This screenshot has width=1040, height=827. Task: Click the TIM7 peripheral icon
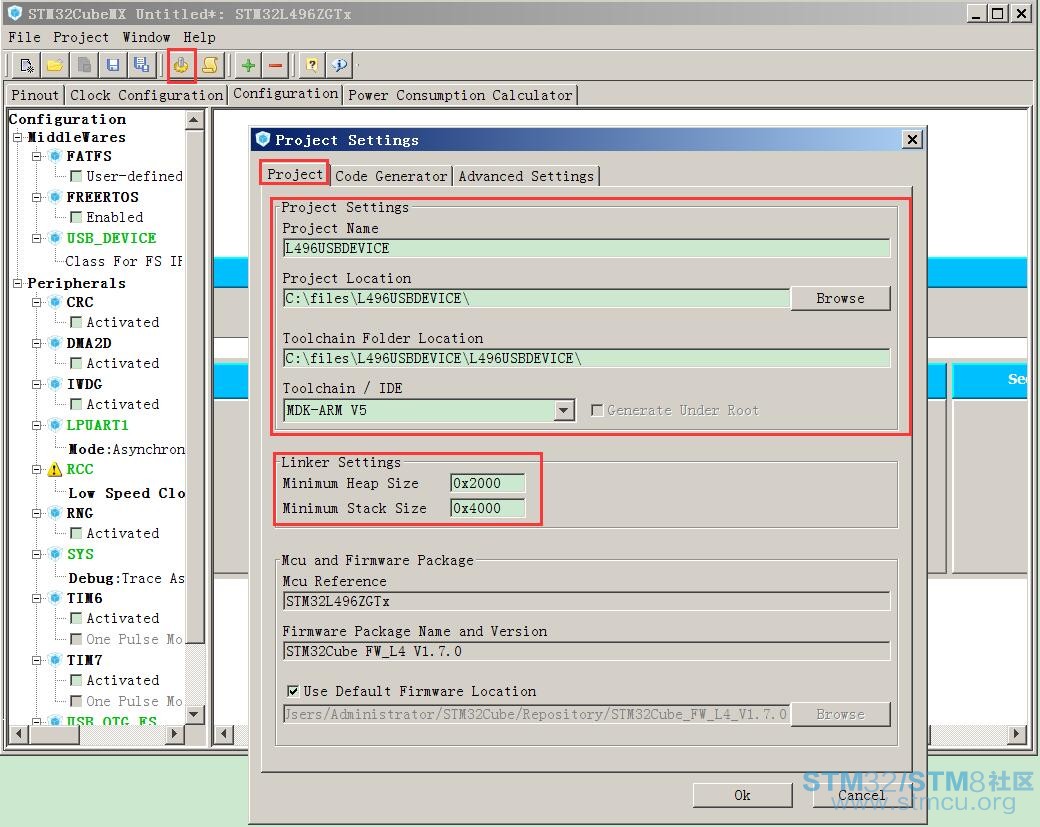55,660
